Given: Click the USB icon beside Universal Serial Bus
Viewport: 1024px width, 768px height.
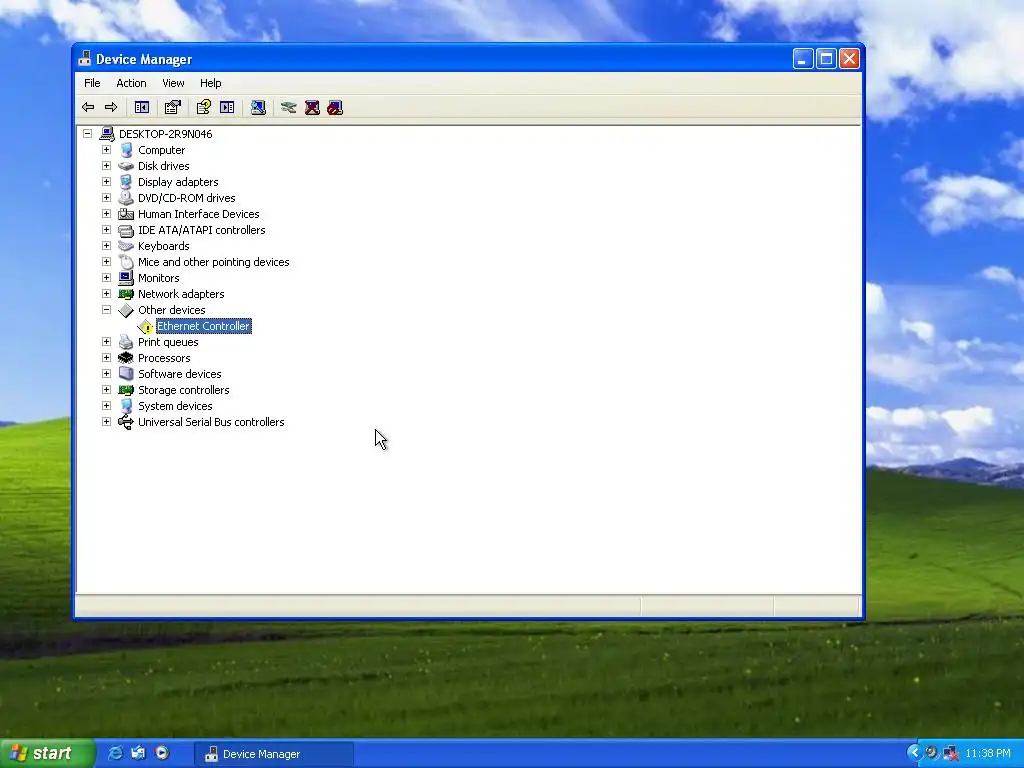Looking at the screenshot, I should pyautogui.click(x=126, y=422).
